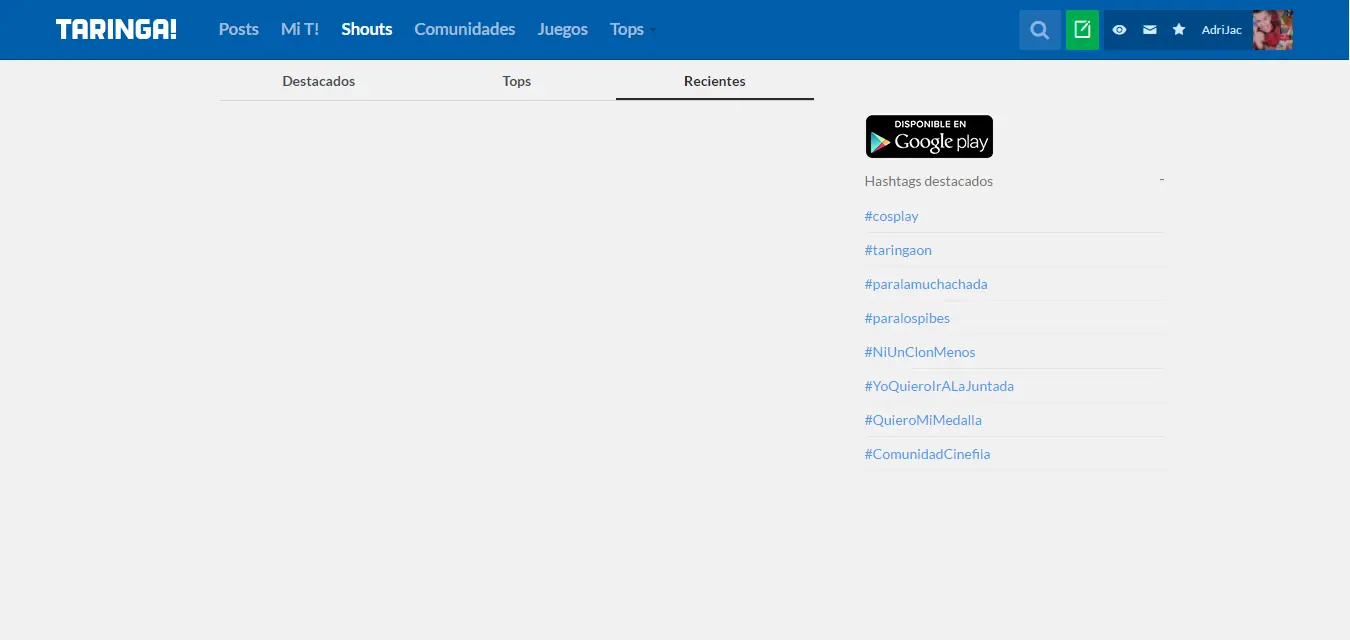Open the #ComunidadCinefila hashtag
This screenshot has height=640, width=1350.
click(928, 454)
